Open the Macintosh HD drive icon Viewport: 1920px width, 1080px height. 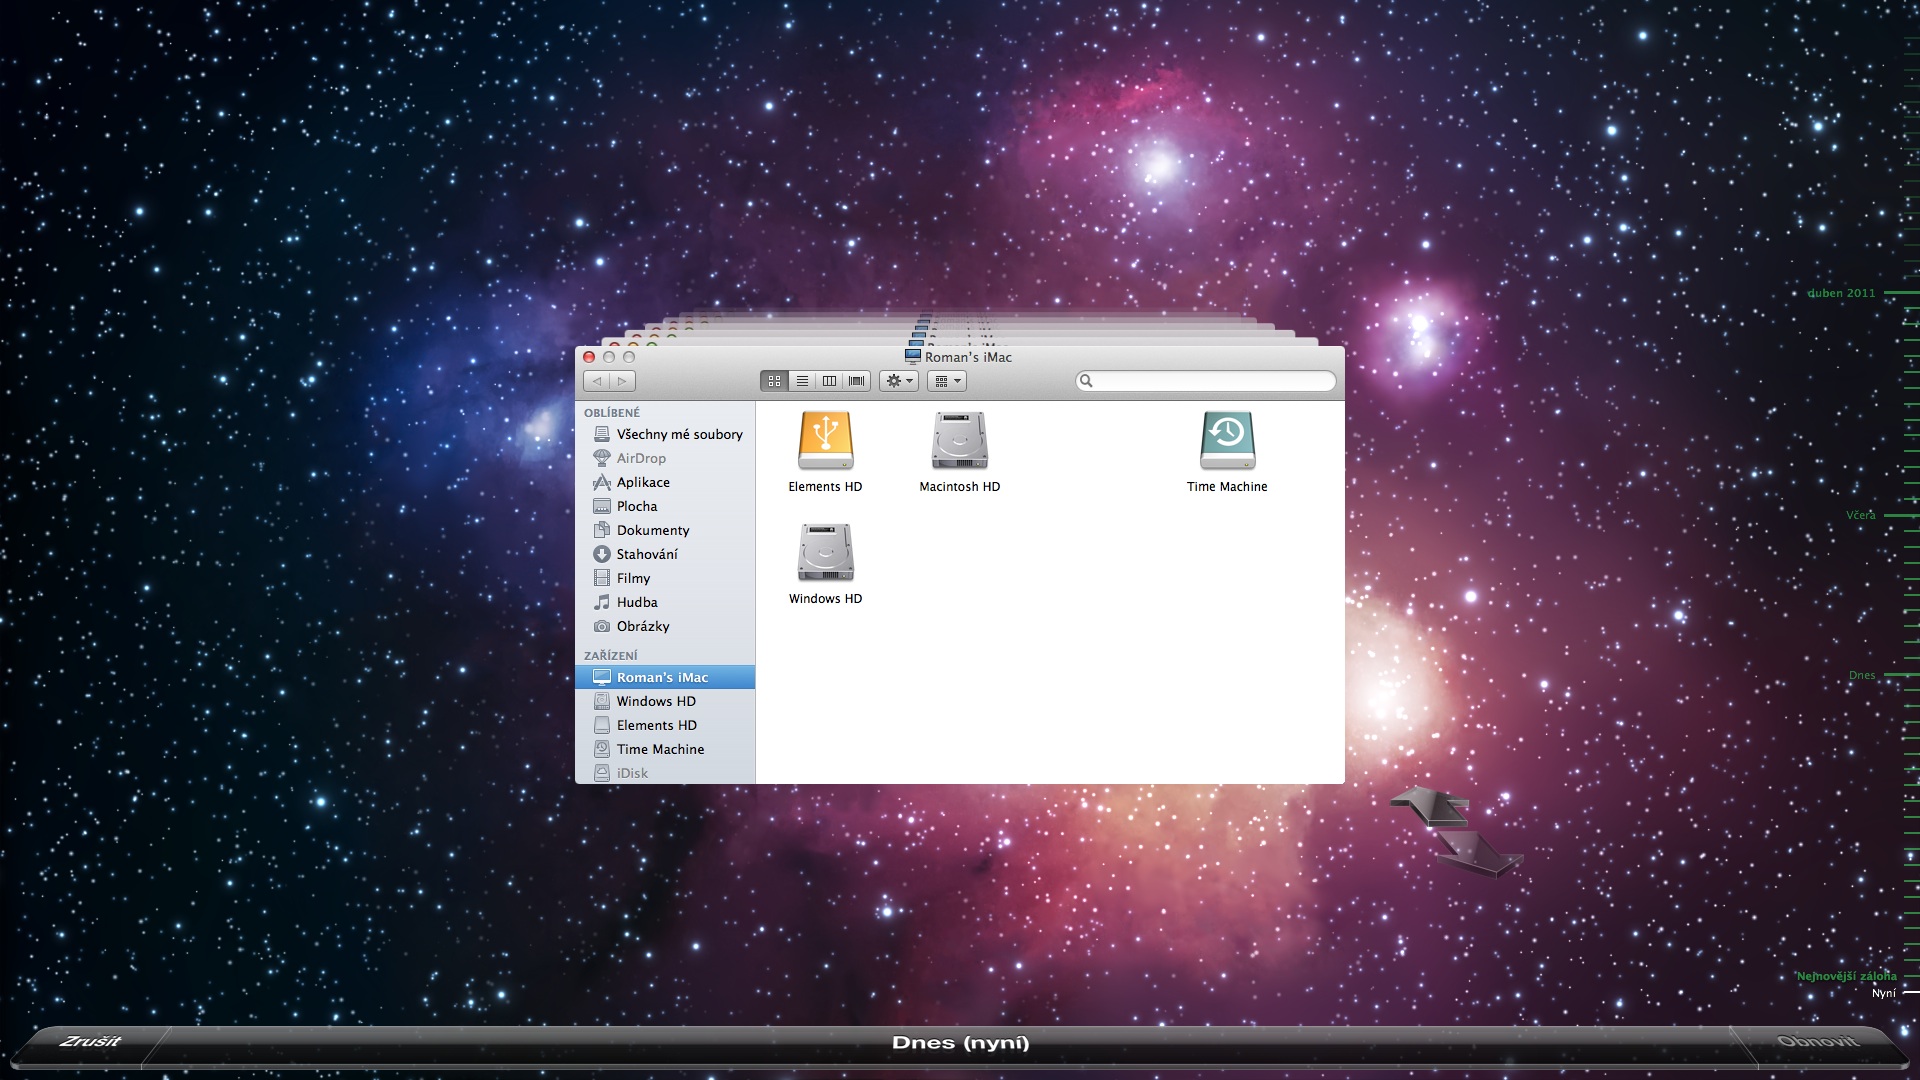[x=959, y=441]
